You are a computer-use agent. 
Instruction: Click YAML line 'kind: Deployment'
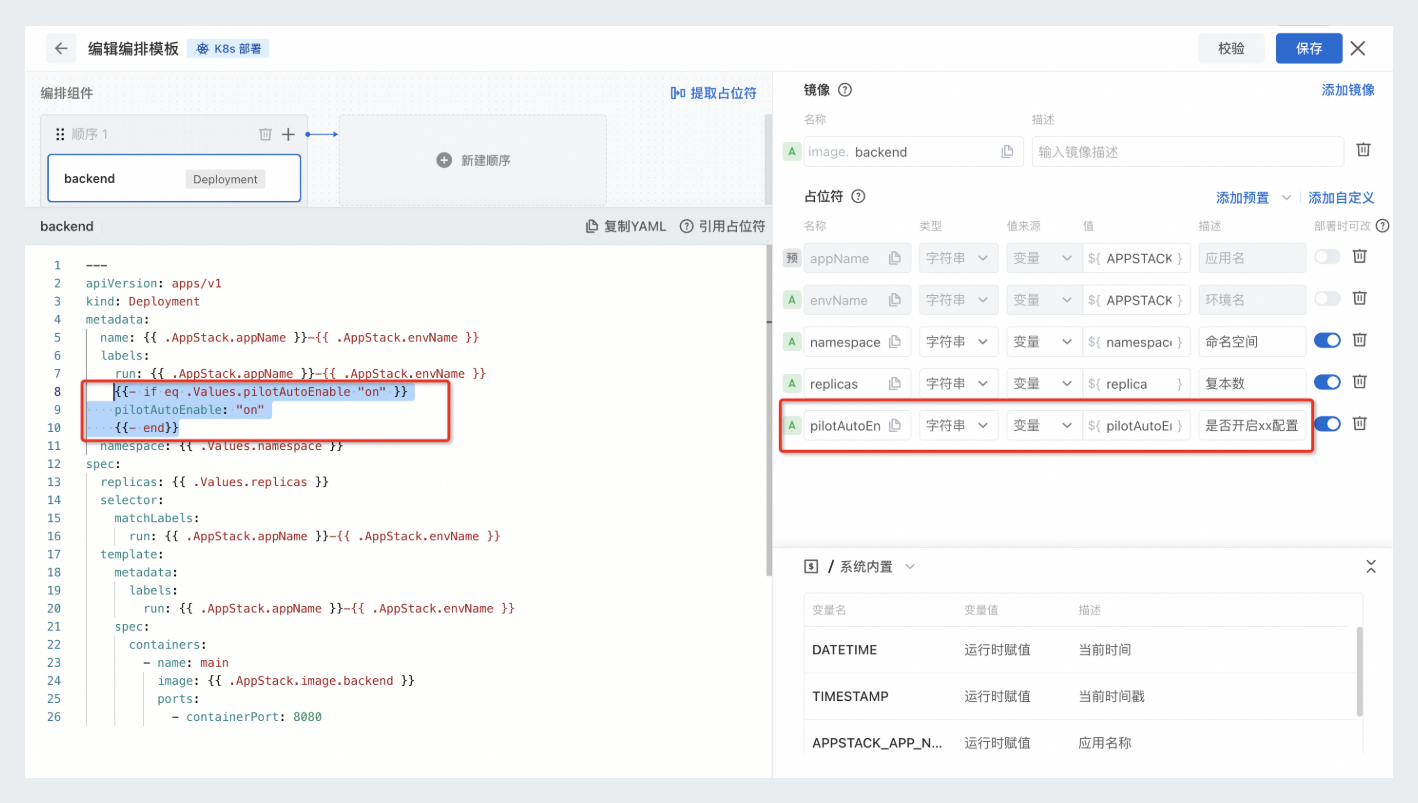point(143,302)
